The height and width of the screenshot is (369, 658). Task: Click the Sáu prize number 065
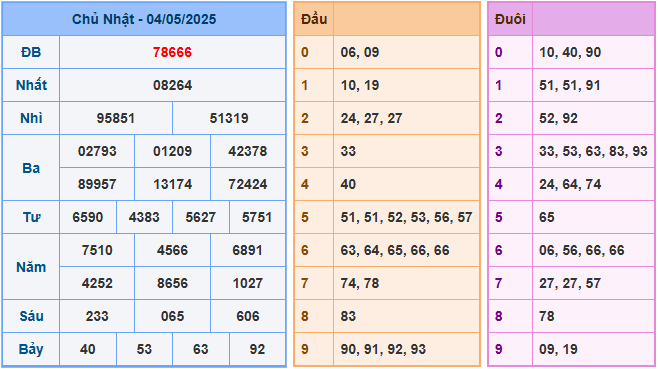pos(172,317)
